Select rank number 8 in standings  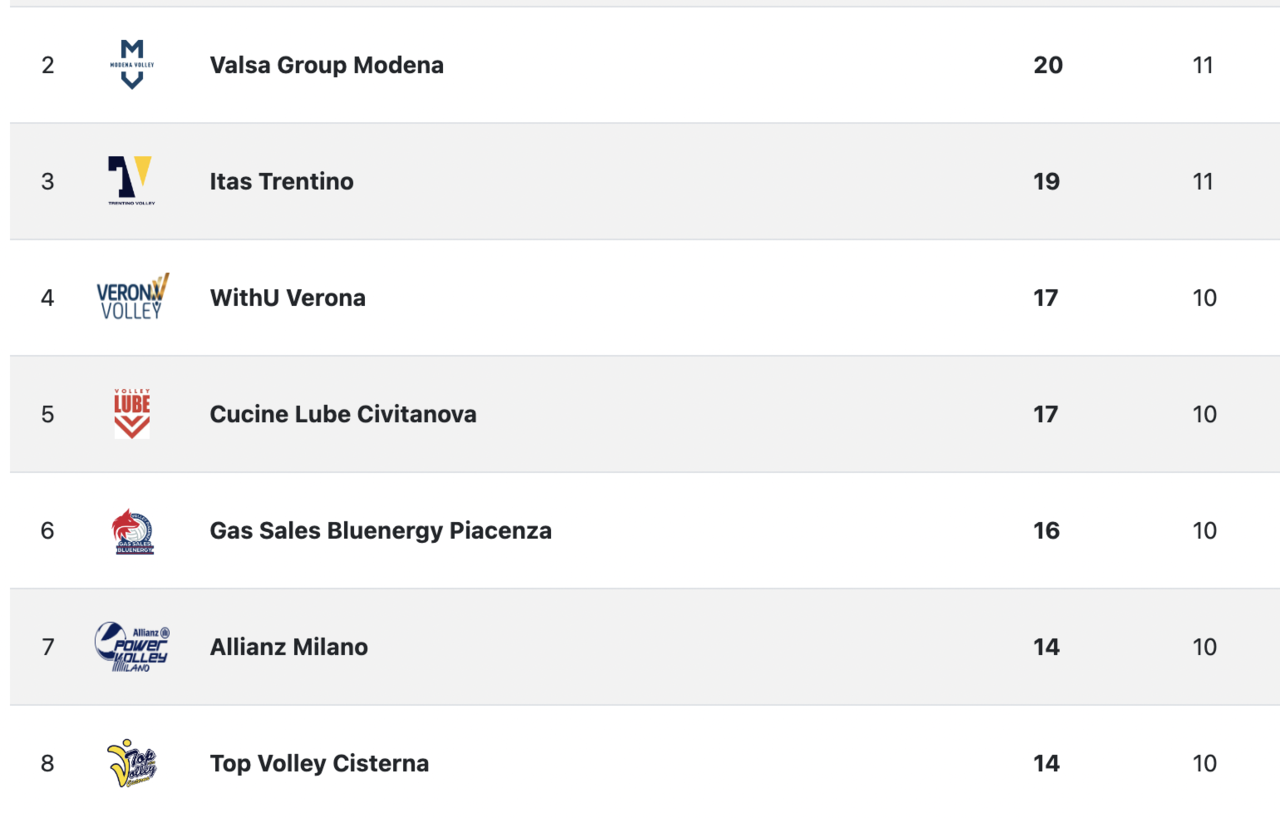47,764
